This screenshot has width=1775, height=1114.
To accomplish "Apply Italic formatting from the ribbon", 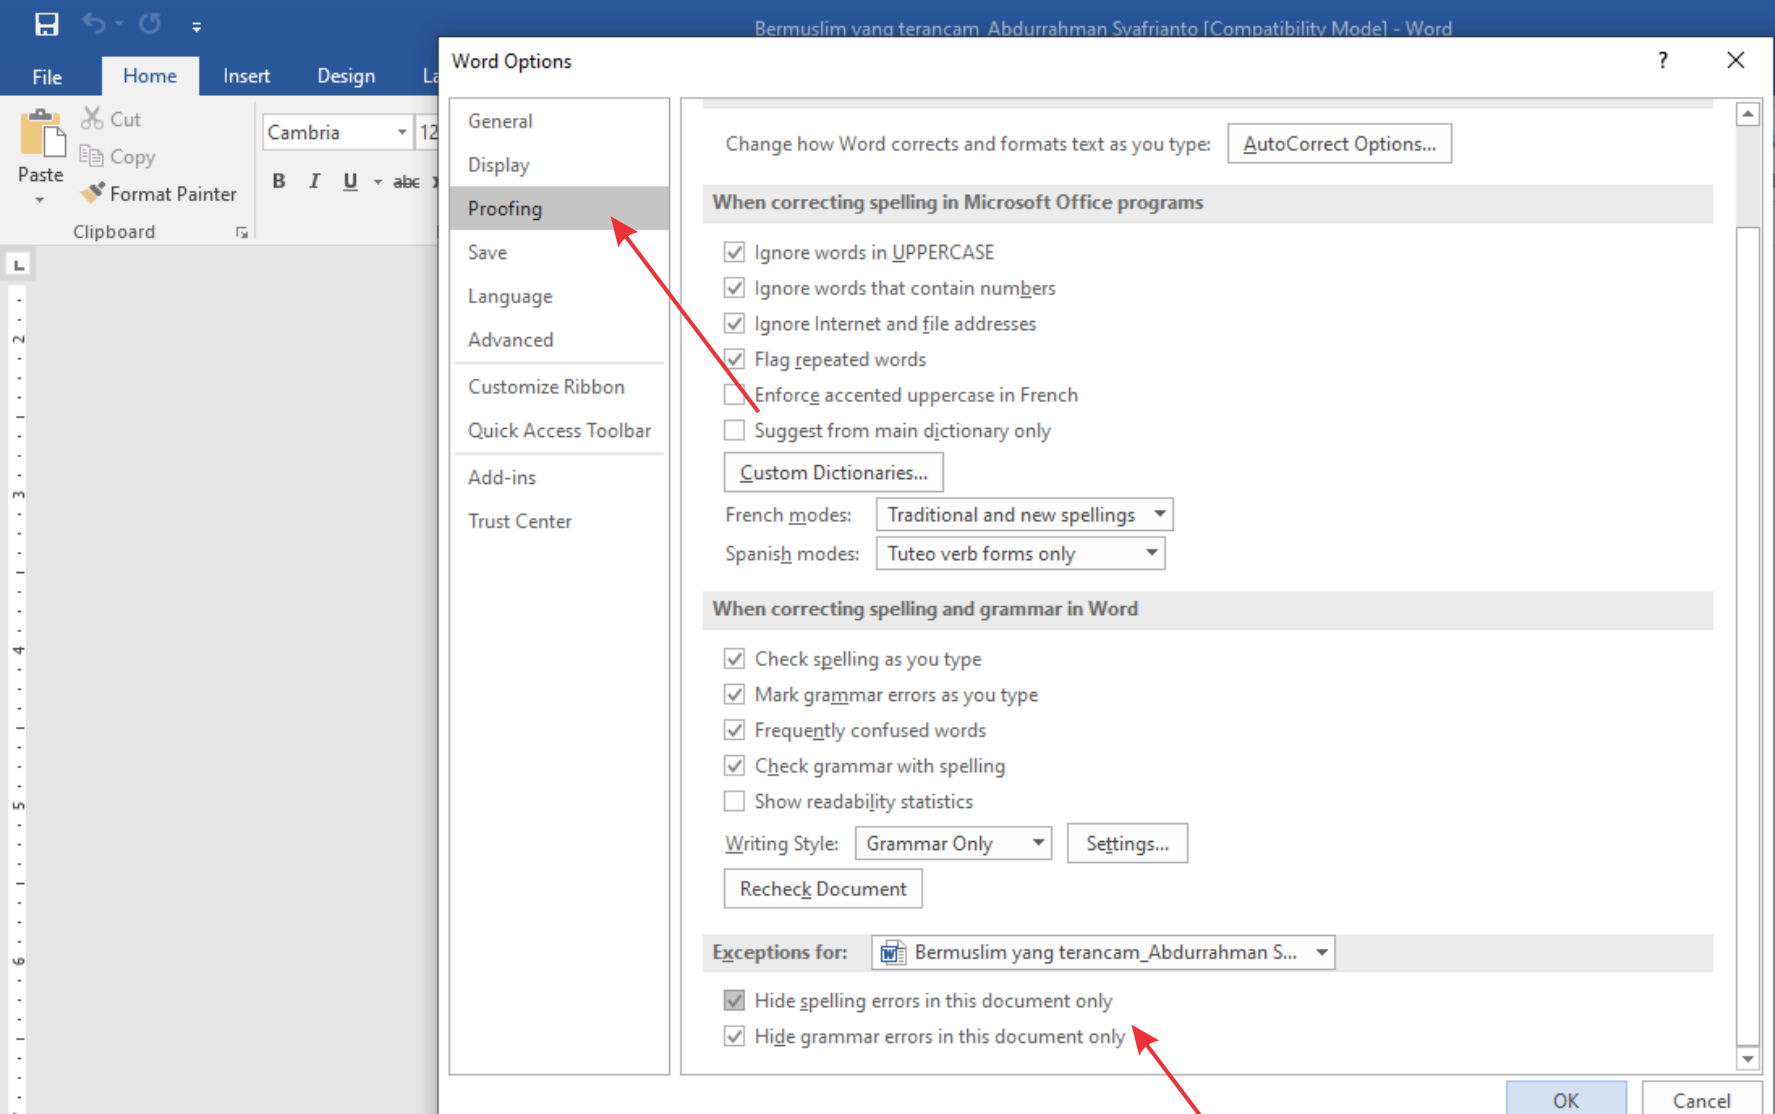I will tap(314, 181).
